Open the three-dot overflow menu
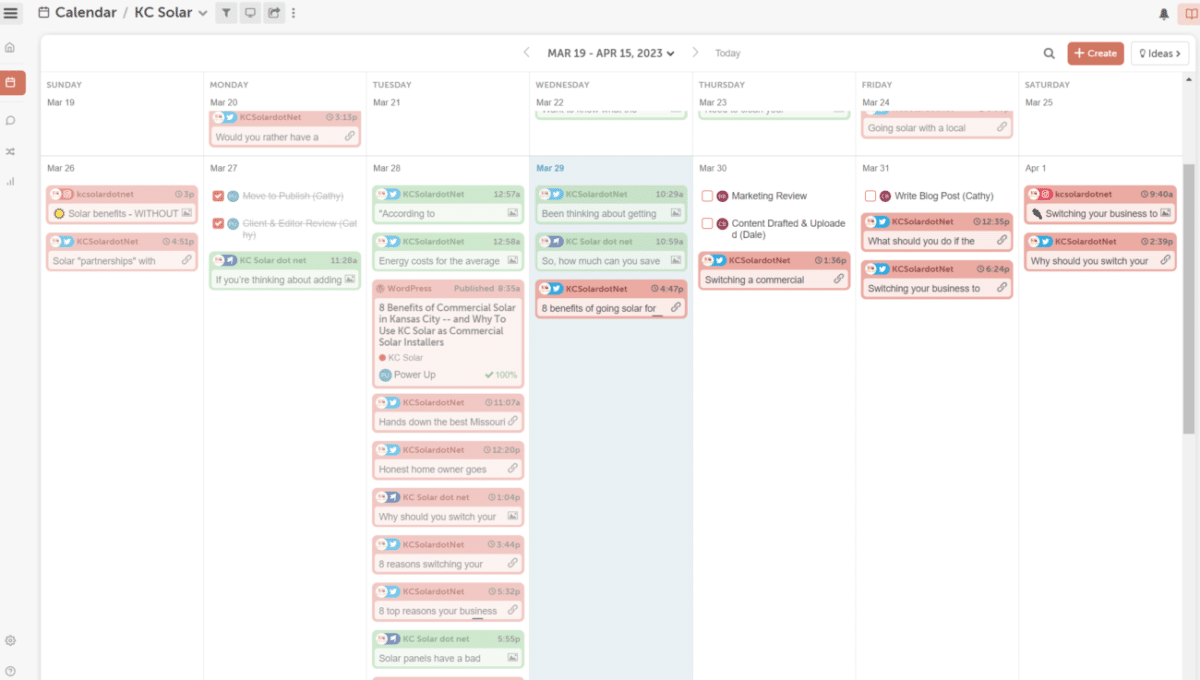 tap(293, 12)
